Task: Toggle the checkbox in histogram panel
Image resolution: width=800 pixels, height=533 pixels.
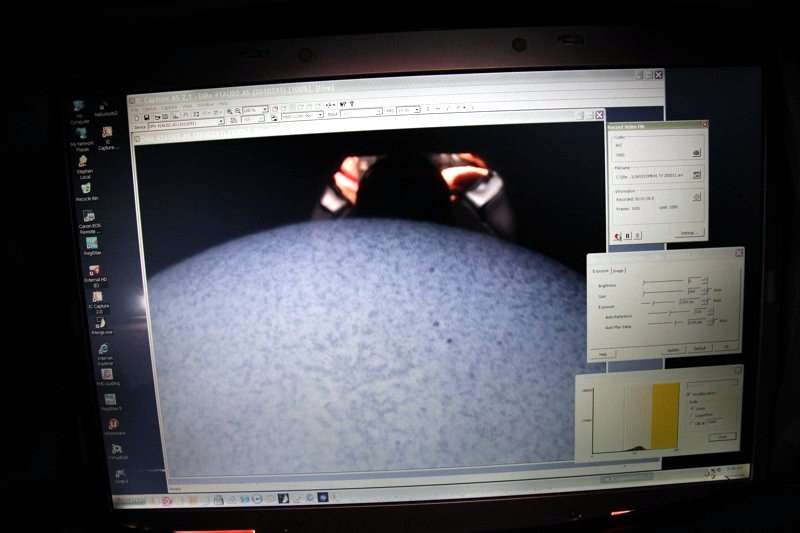Action: tap(689, 394)
